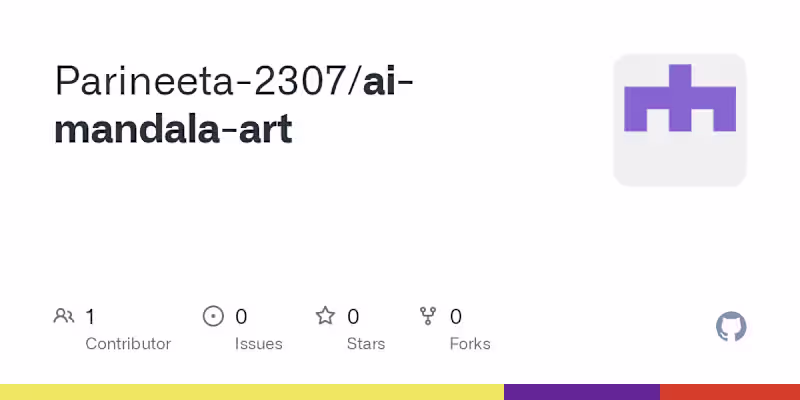The height and width of the screenshot is (400, 800).
Task: Open the Issues label link
Action: (x=258, y=344)
